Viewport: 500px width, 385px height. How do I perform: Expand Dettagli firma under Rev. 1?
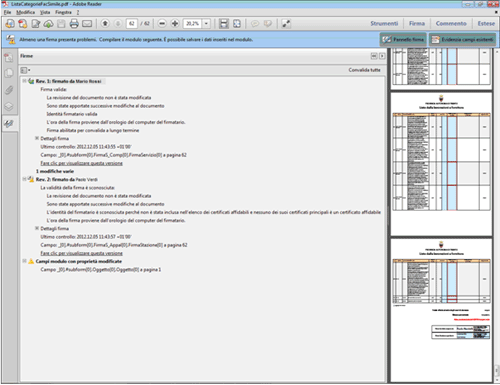37,138
